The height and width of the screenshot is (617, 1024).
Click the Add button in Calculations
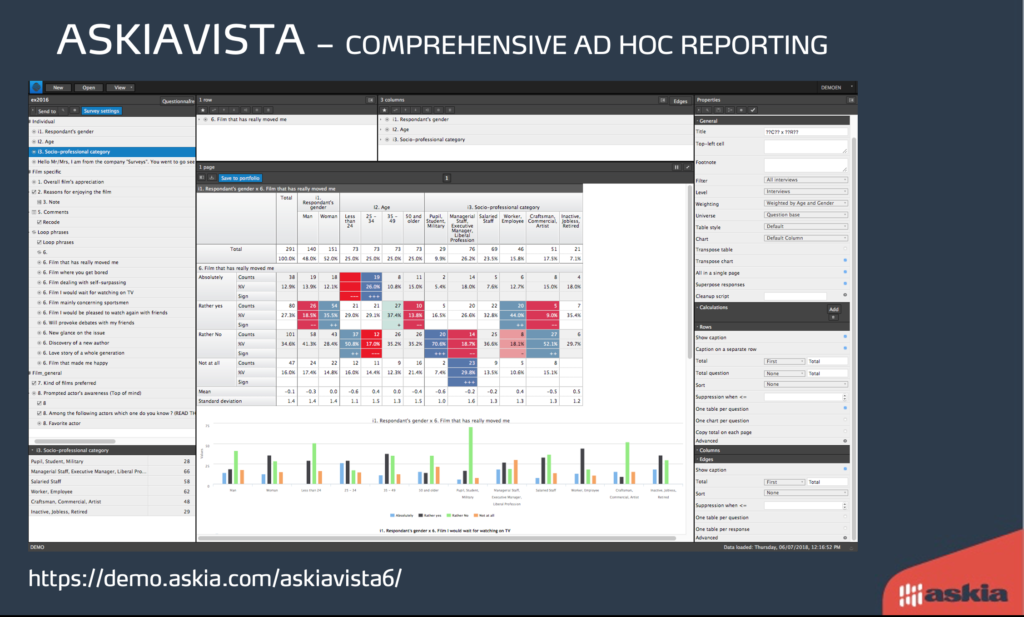pos(834,309)
